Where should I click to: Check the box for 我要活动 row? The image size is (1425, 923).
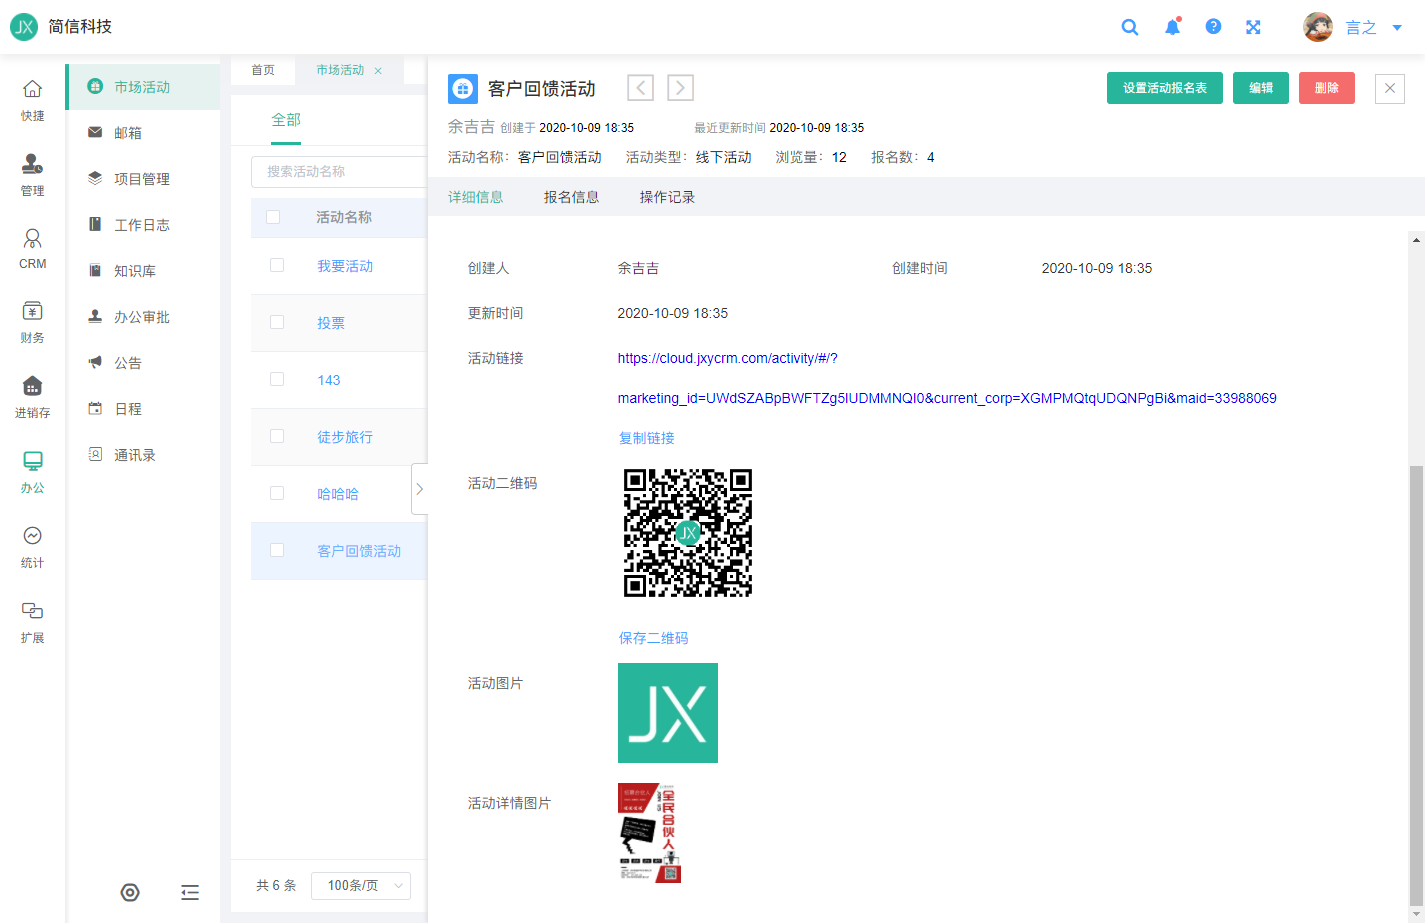coord(277,265)
